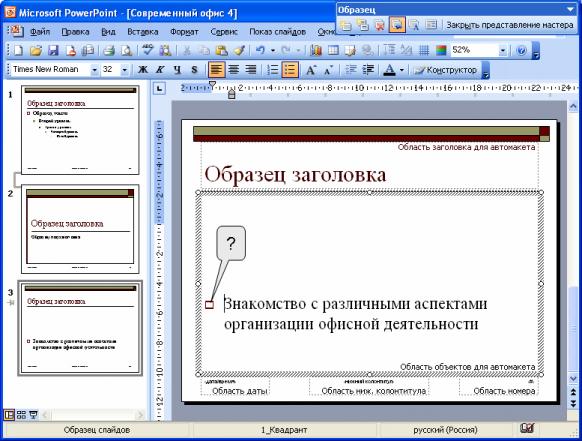Insert a chart with the chart icon
582x441 pixels.
(x=315, y=50)
